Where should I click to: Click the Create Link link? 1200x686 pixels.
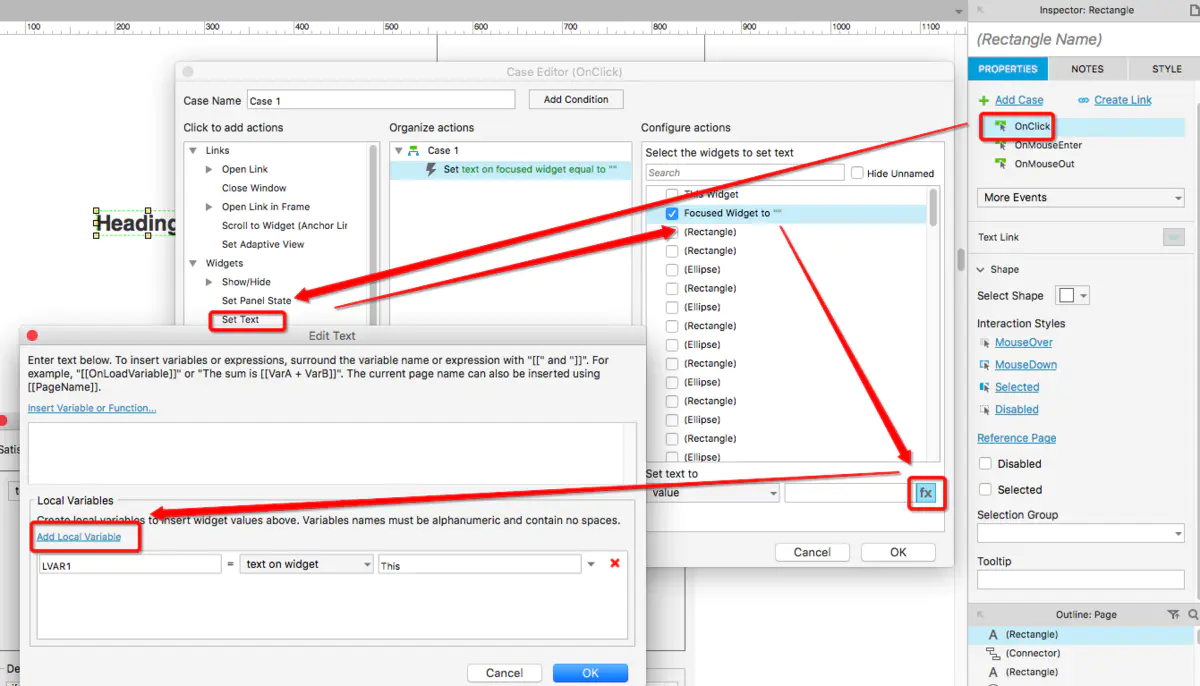point(1123,100)
